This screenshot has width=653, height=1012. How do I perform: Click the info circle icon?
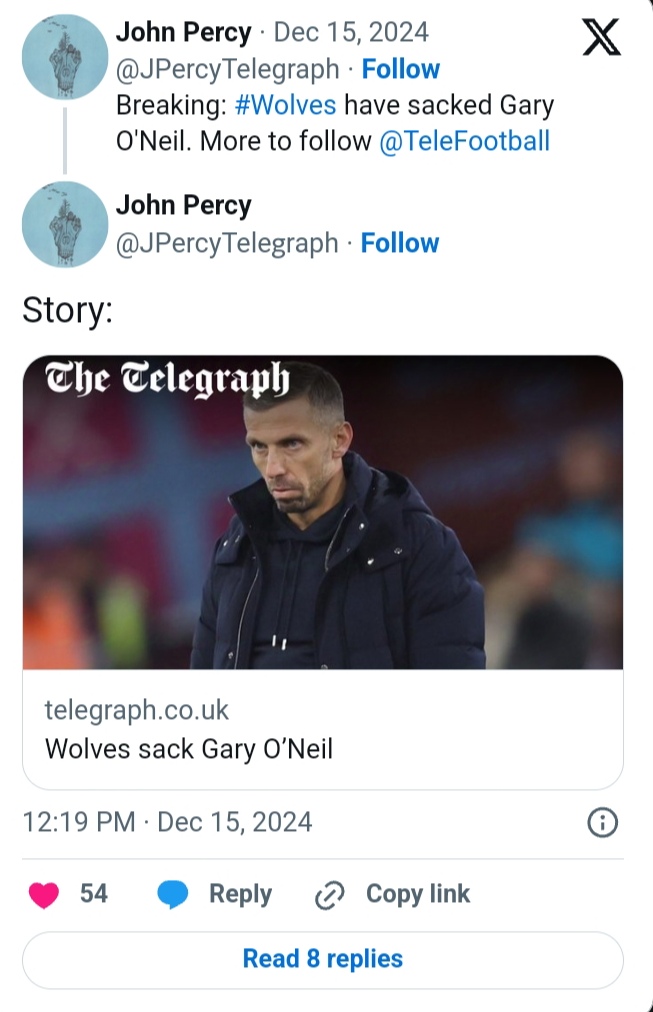(602, 823)
